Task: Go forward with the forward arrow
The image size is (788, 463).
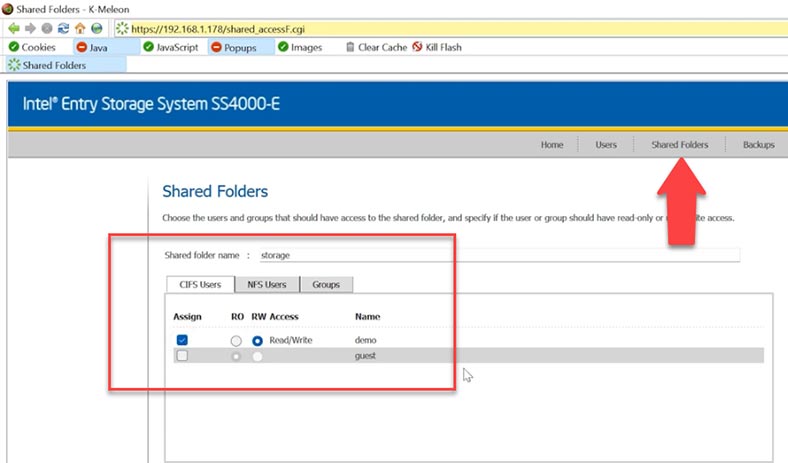Action: click(30, 29)
